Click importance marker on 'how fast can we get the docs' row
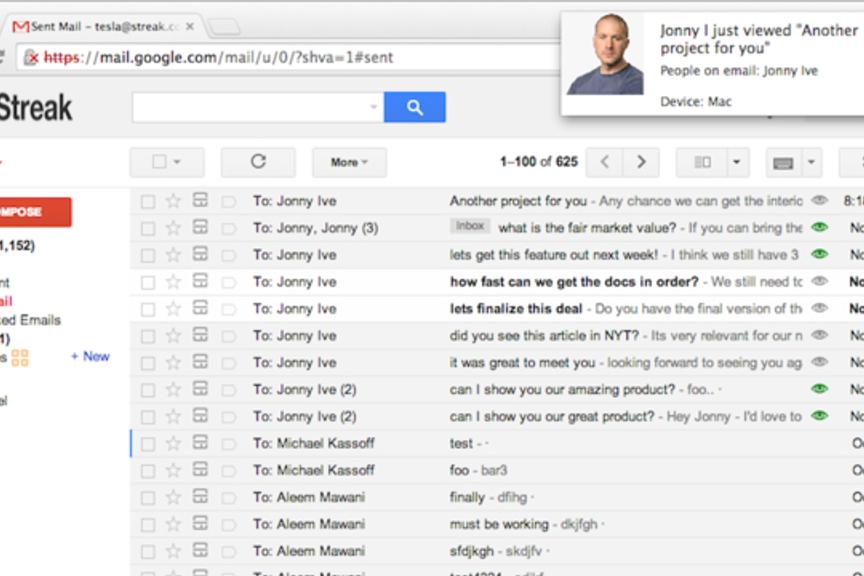This screenshot has height=576, width=864. pyautogui.click(x=228, y=283)
